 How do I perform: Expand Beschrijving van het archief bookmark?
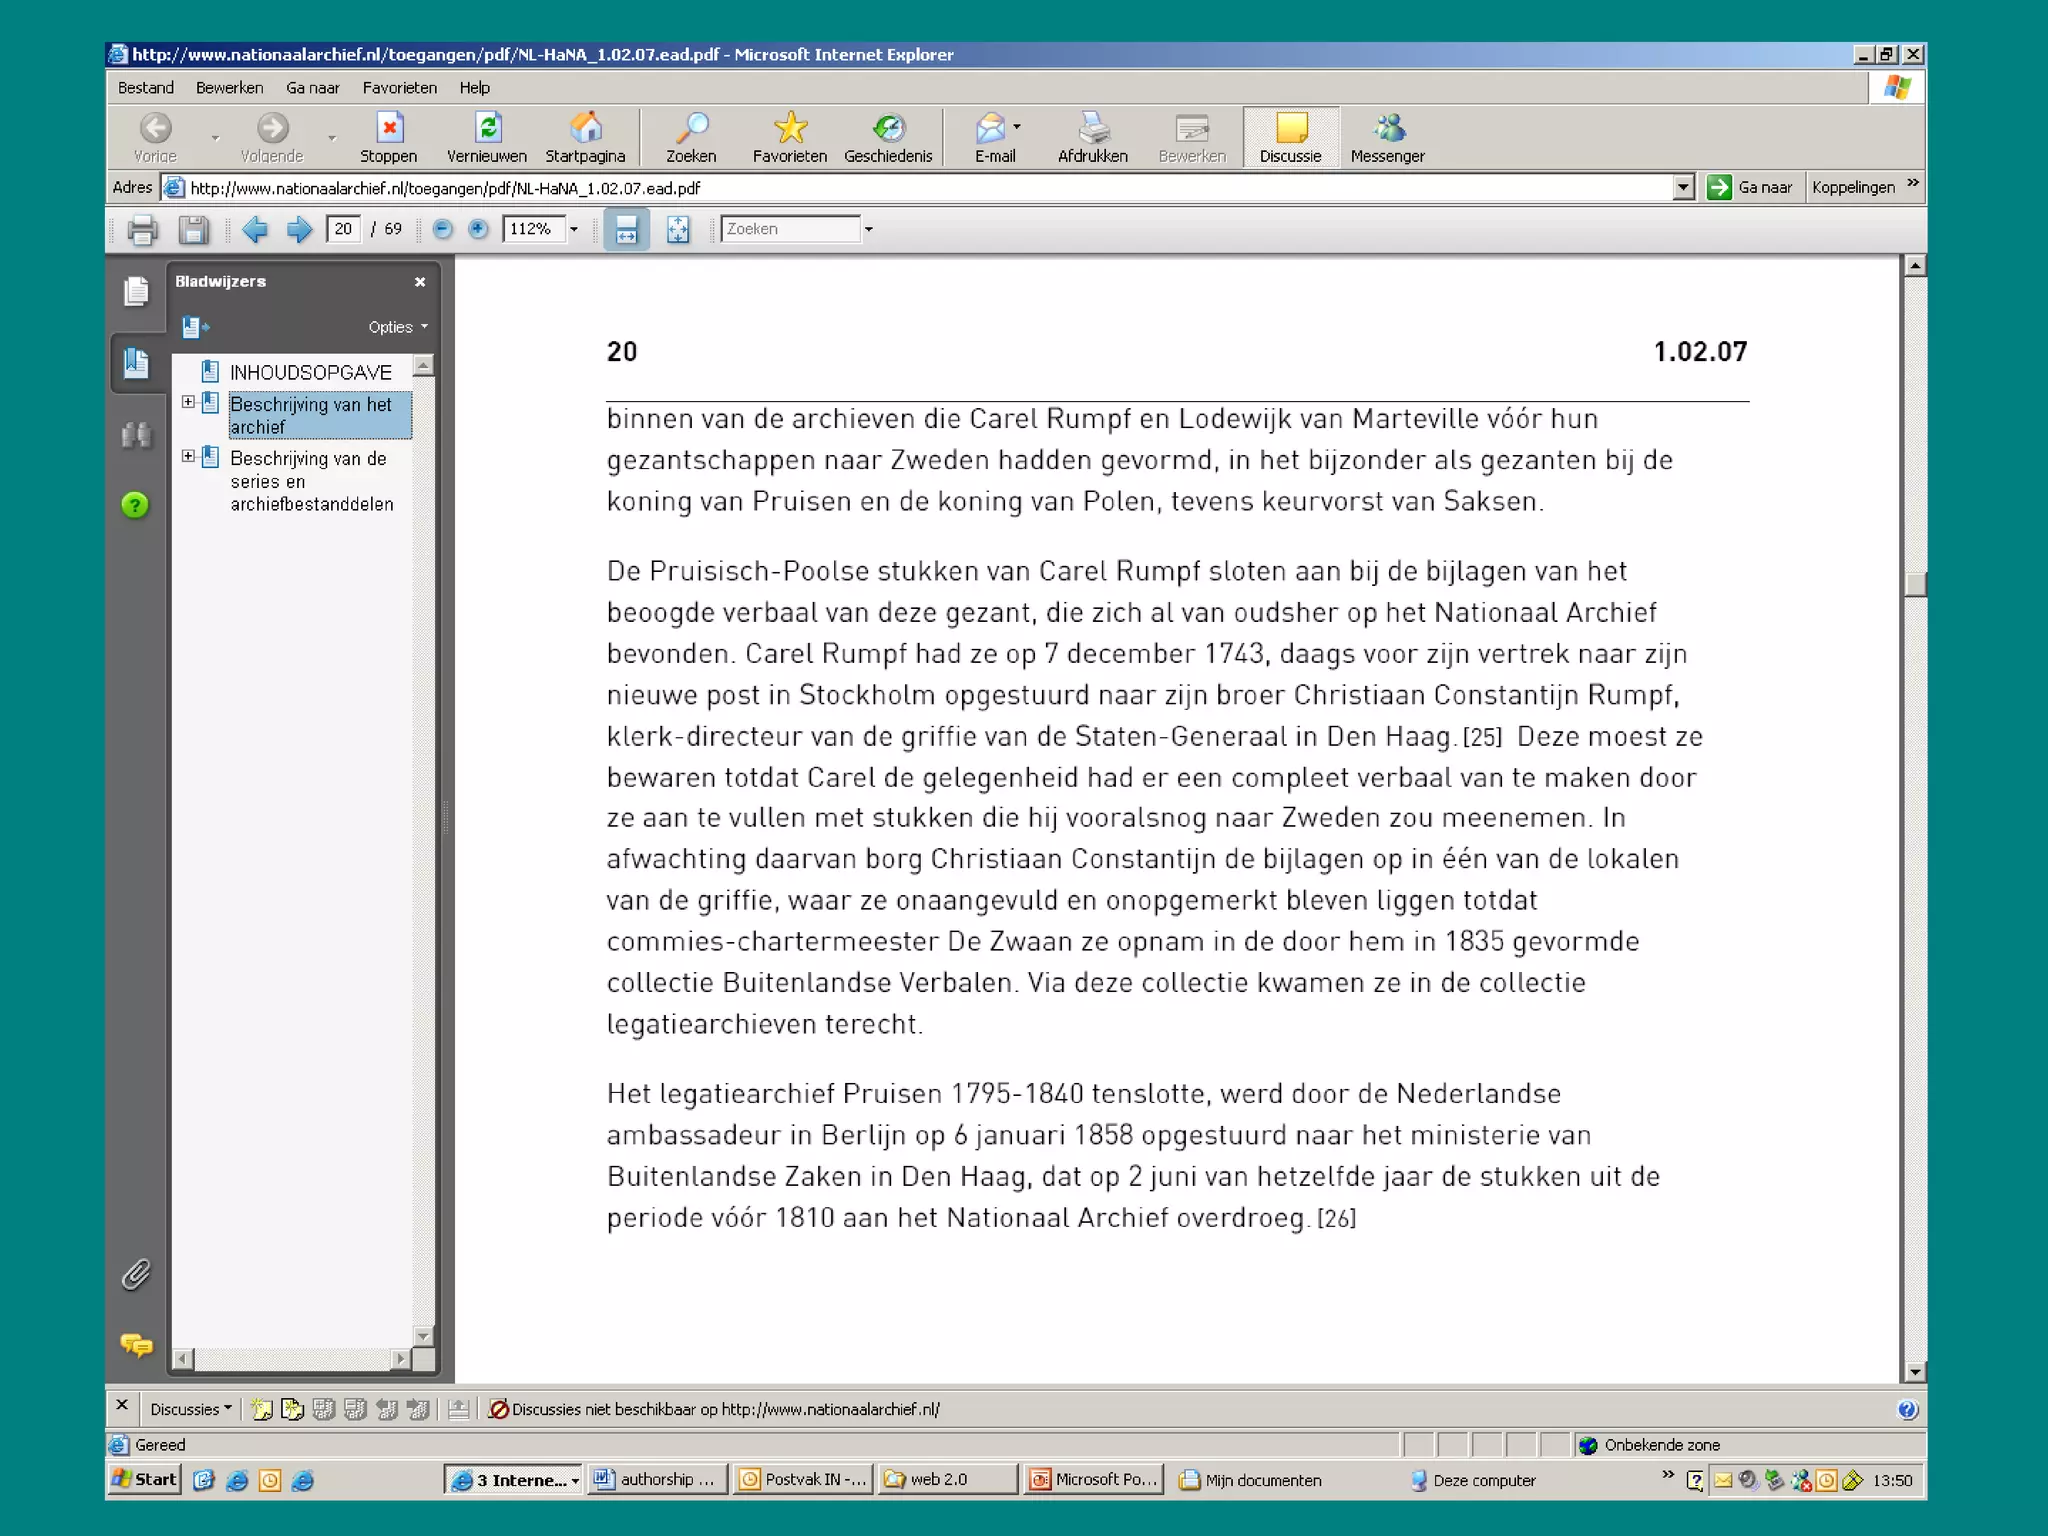[x=188, y=402]
